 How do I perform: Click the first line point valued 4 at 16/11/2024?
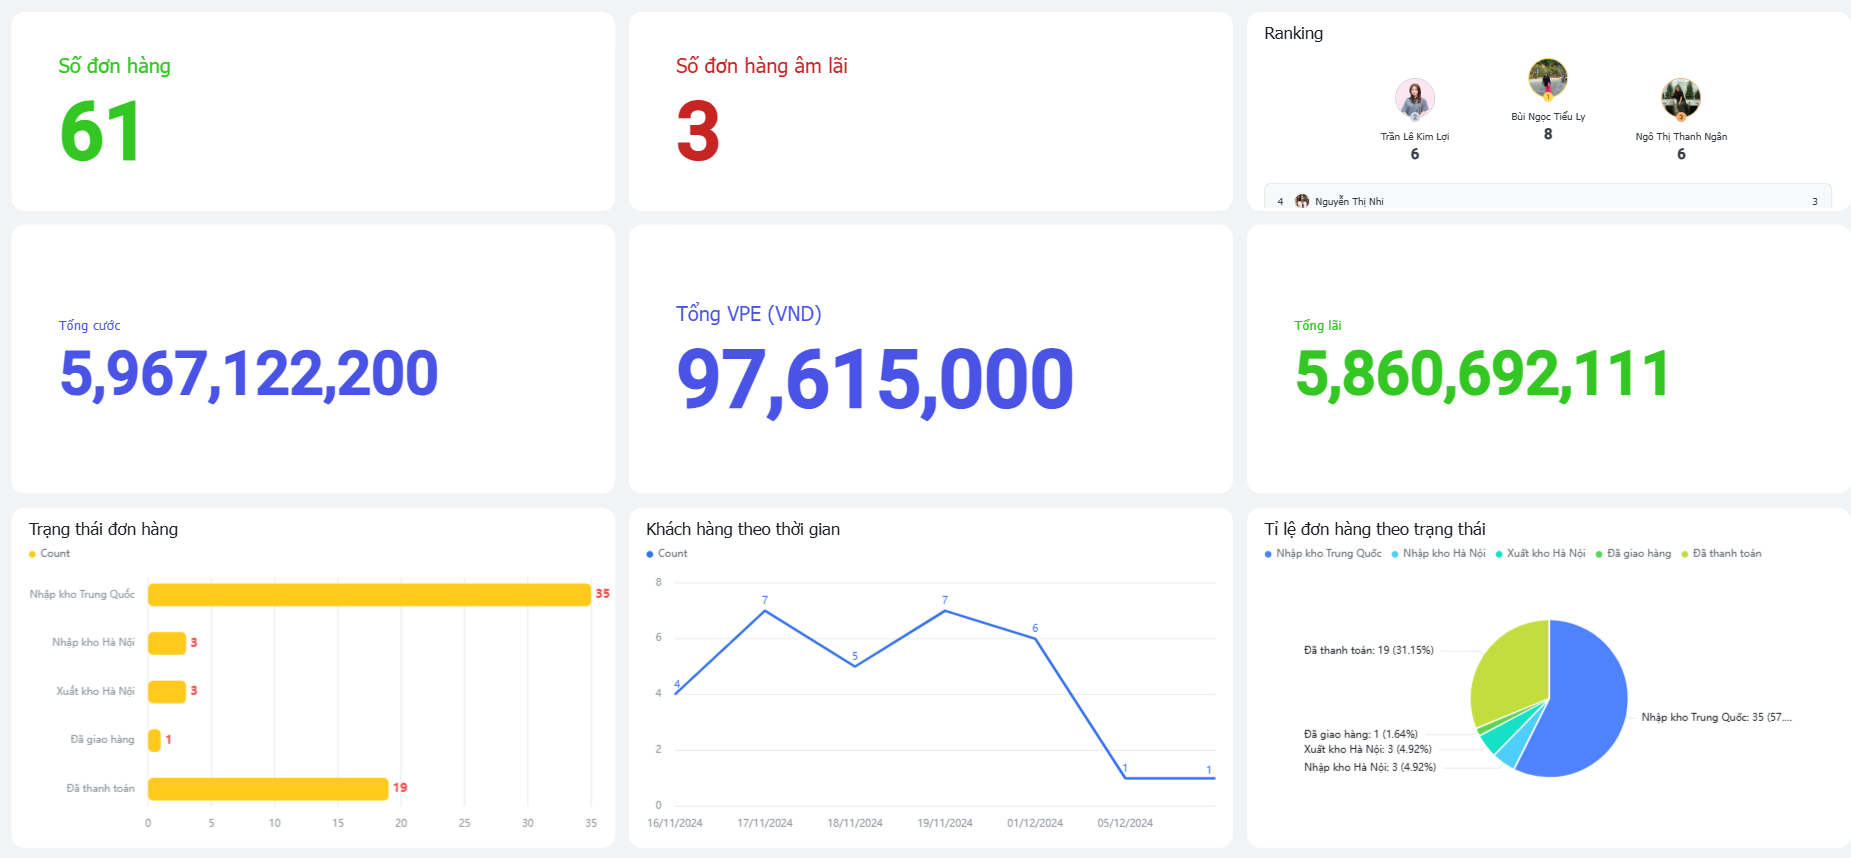point(676,693)
